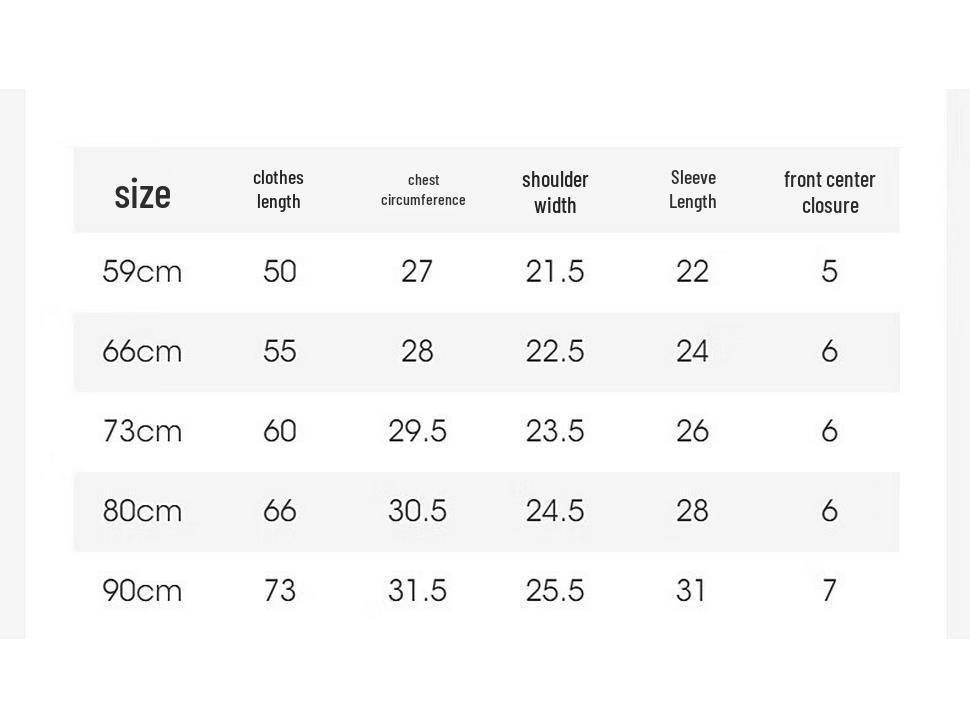Select sleeve length value 26
970x728 pixels.
pyautogui.click(x=692, y=431)
